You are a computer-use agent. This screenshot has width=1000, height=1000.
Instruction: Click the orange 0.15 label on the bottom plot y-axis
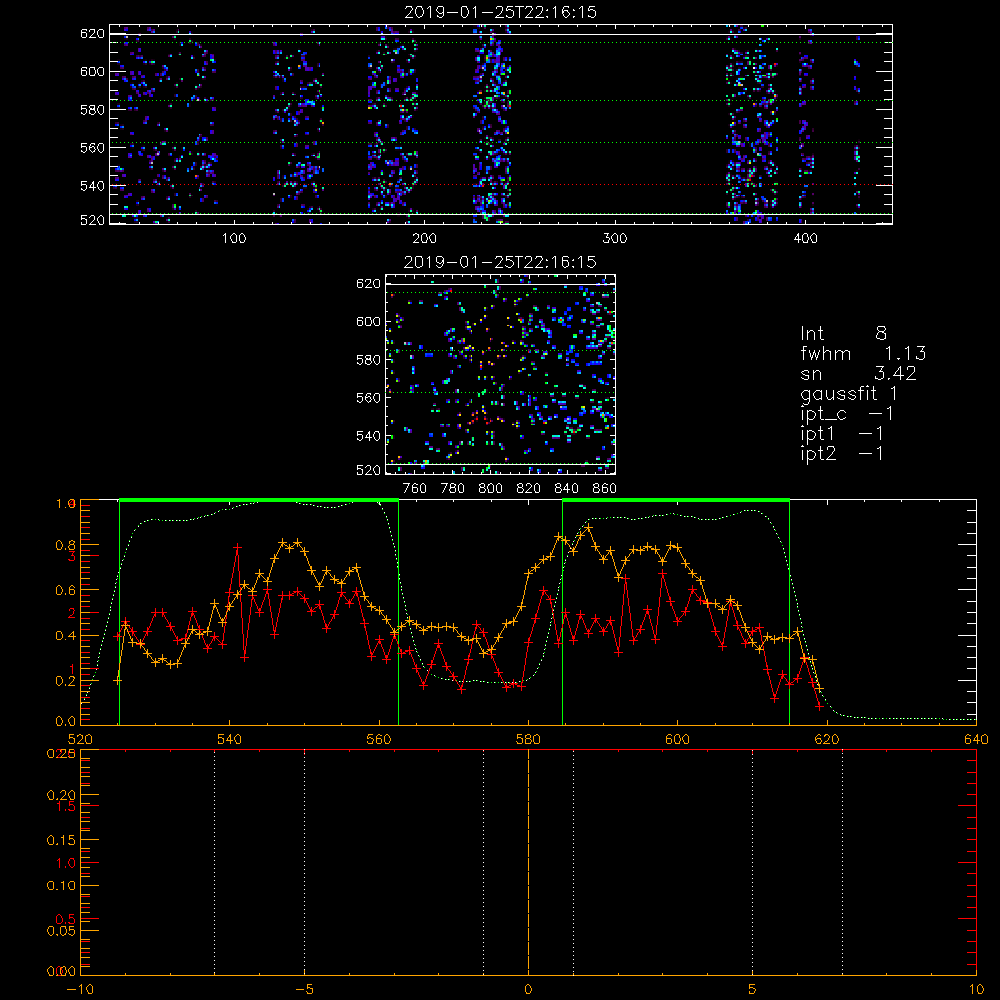tap(61, 841)
